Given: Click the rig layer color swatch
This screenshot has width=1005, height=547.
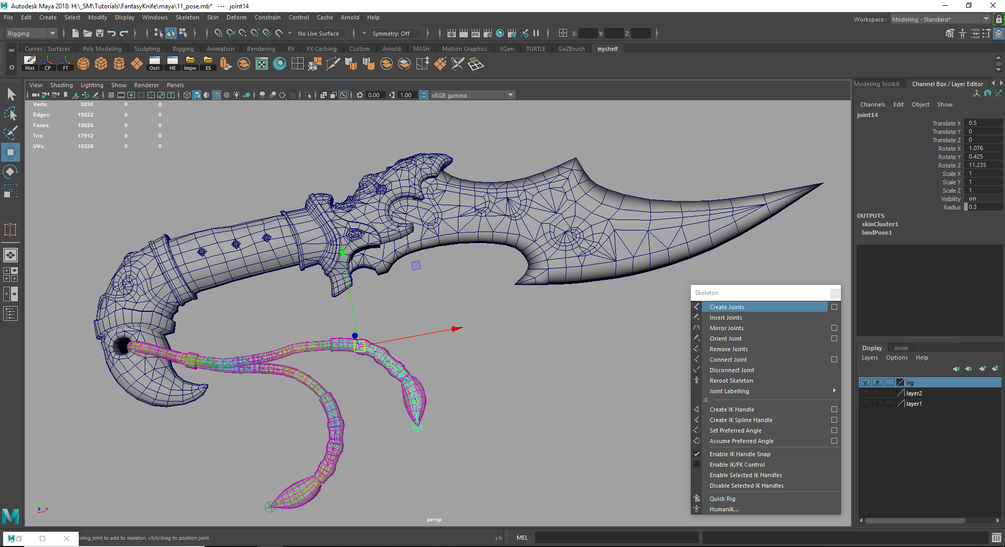Looking at the screenshot, I should 900,382.
